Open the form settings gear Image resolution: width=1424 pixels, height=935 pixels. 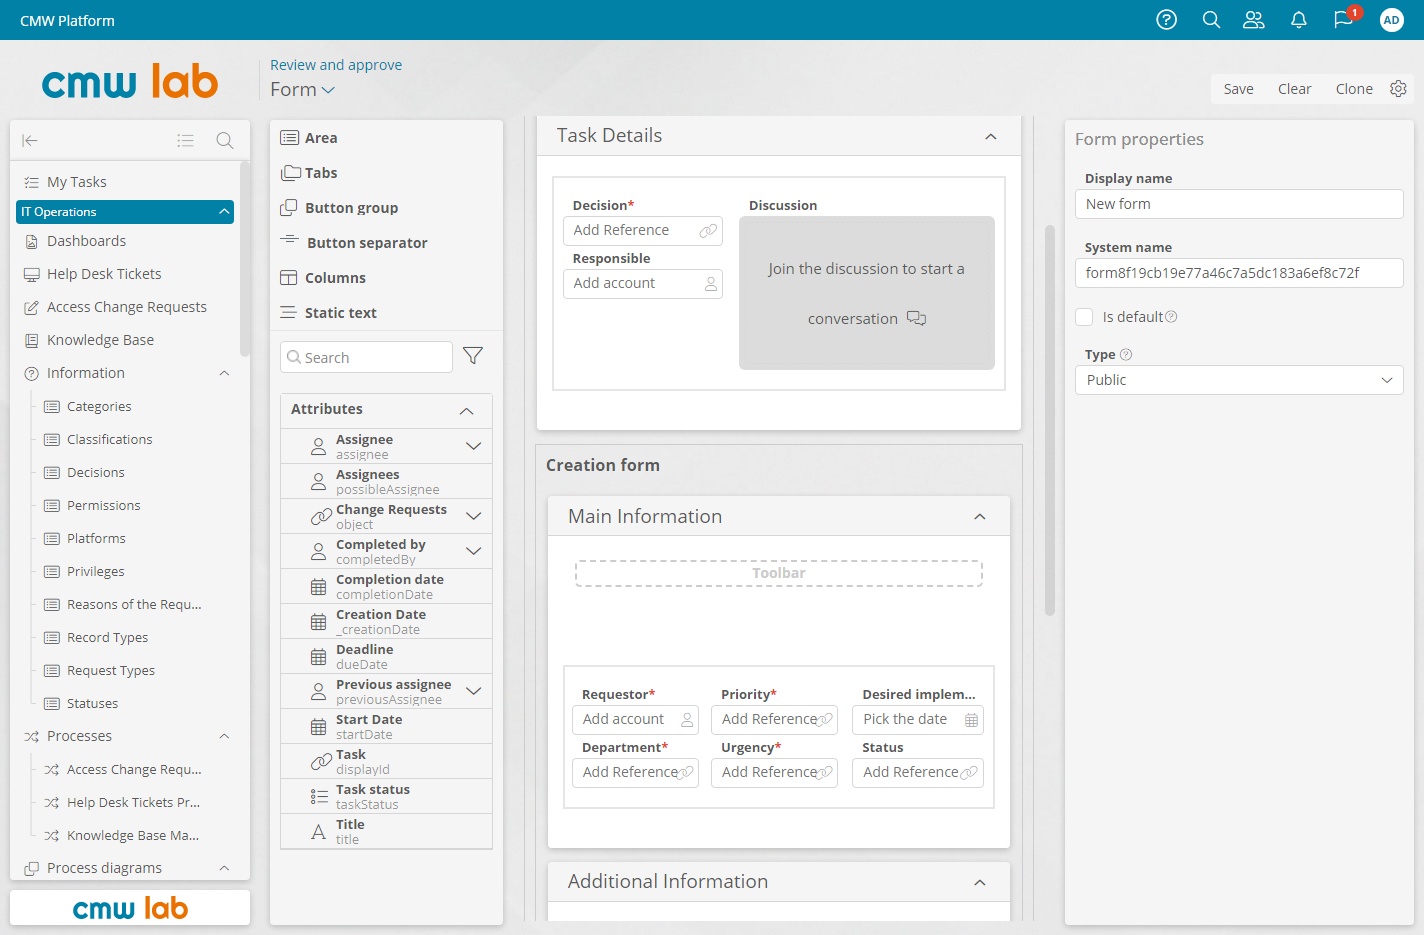coord(1398,88)
